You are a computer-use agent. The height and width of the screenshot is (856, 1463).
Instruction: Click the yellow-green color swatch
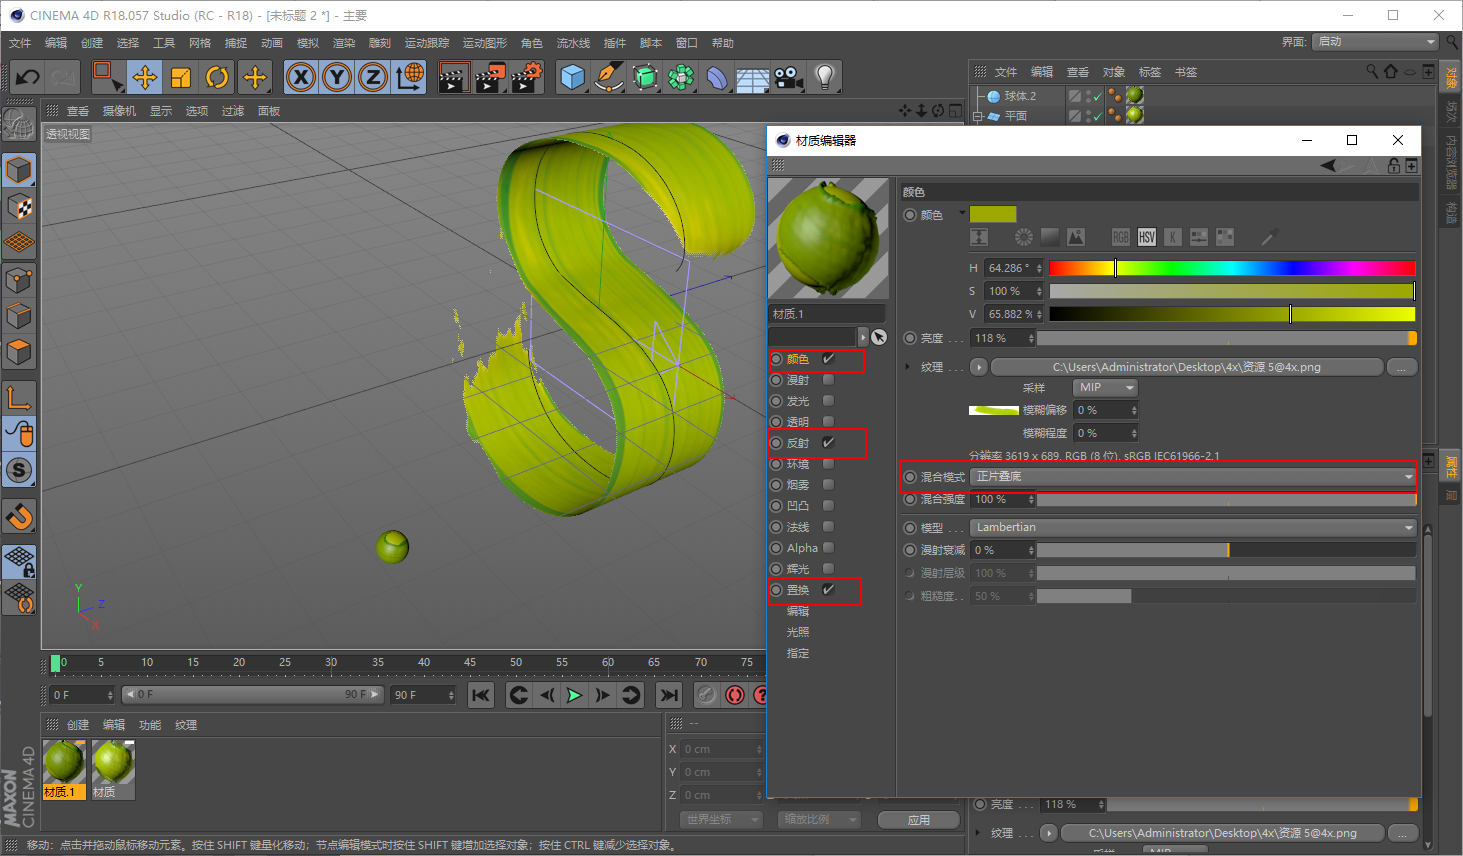(993, 214)
